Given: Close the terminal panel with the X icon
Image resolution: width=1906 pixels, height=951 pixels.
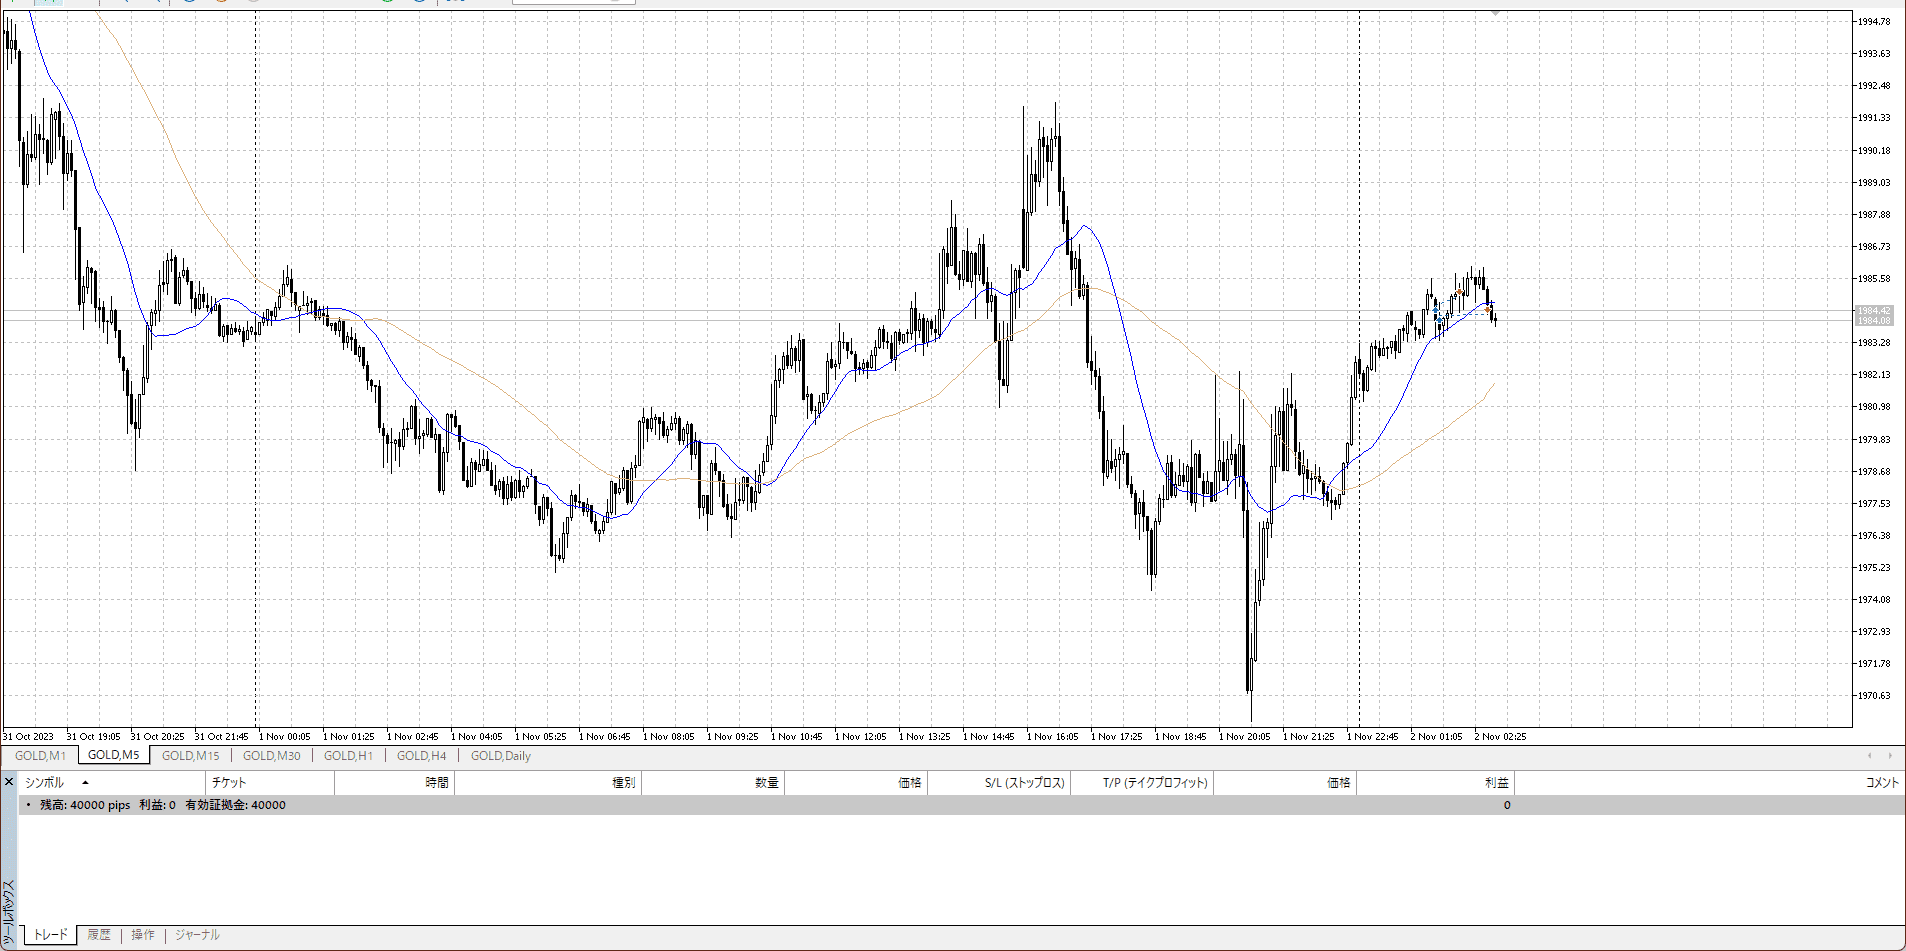Looking at the screenshot, I should click(x=9, y=782).
